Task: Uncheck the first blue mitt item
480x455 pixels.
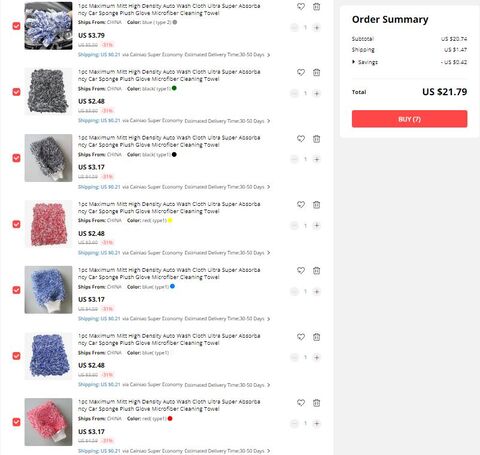Action: (x=16, y=26)
